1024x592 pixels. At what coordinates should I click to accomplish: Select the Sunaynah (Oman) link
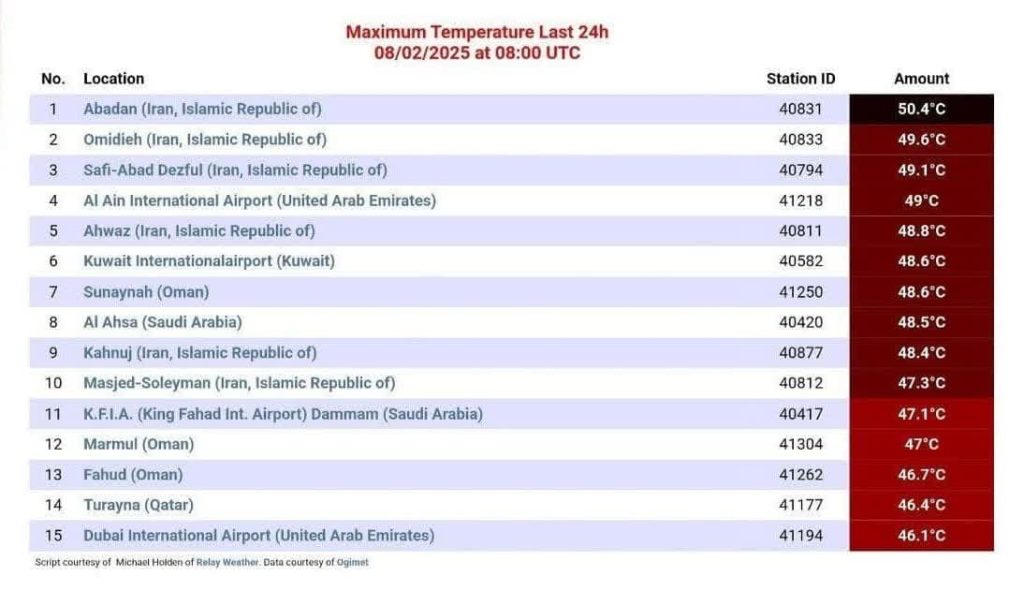[146, 292]
